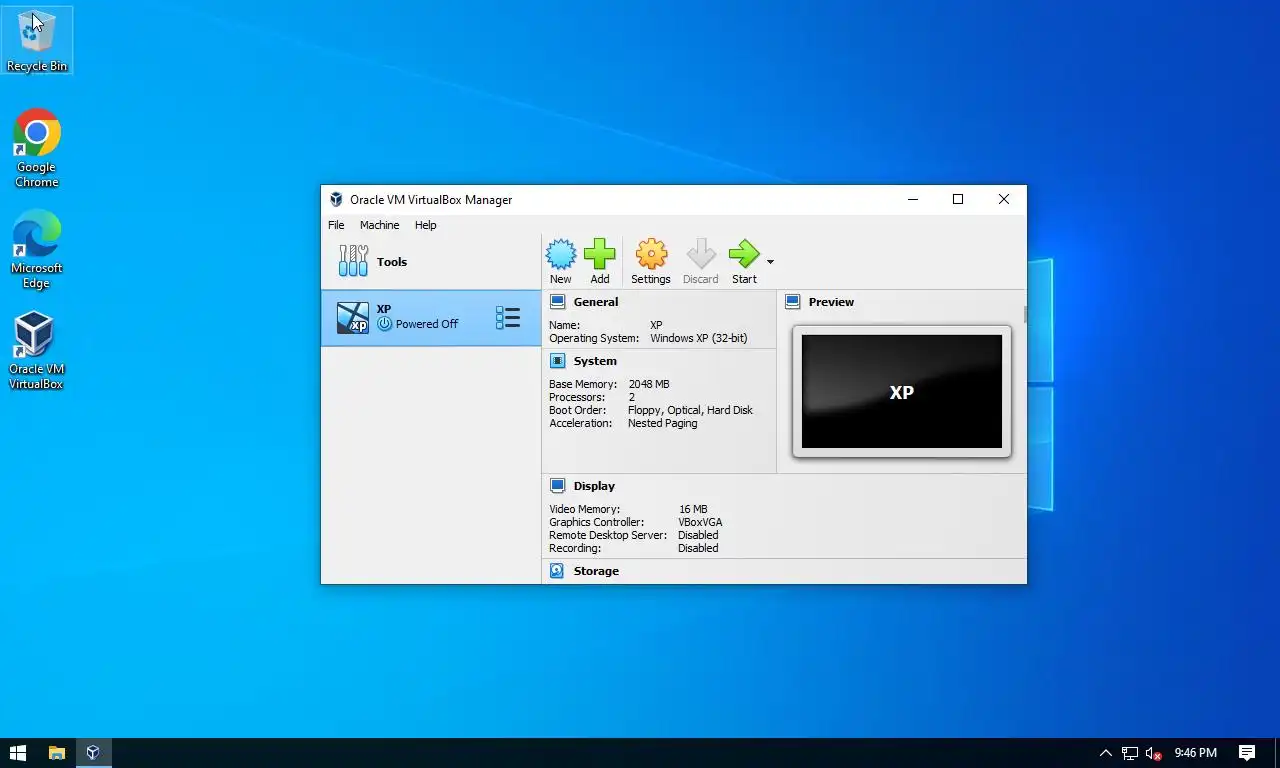The image size is (1280, 768).
Task: Click the Display section header
Action: (x=594, y=486)
